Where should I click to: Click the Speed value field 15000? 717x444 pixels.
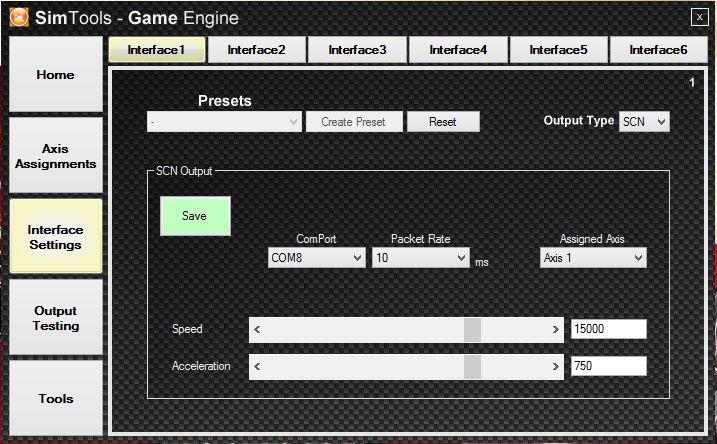(x=609, y=329)
